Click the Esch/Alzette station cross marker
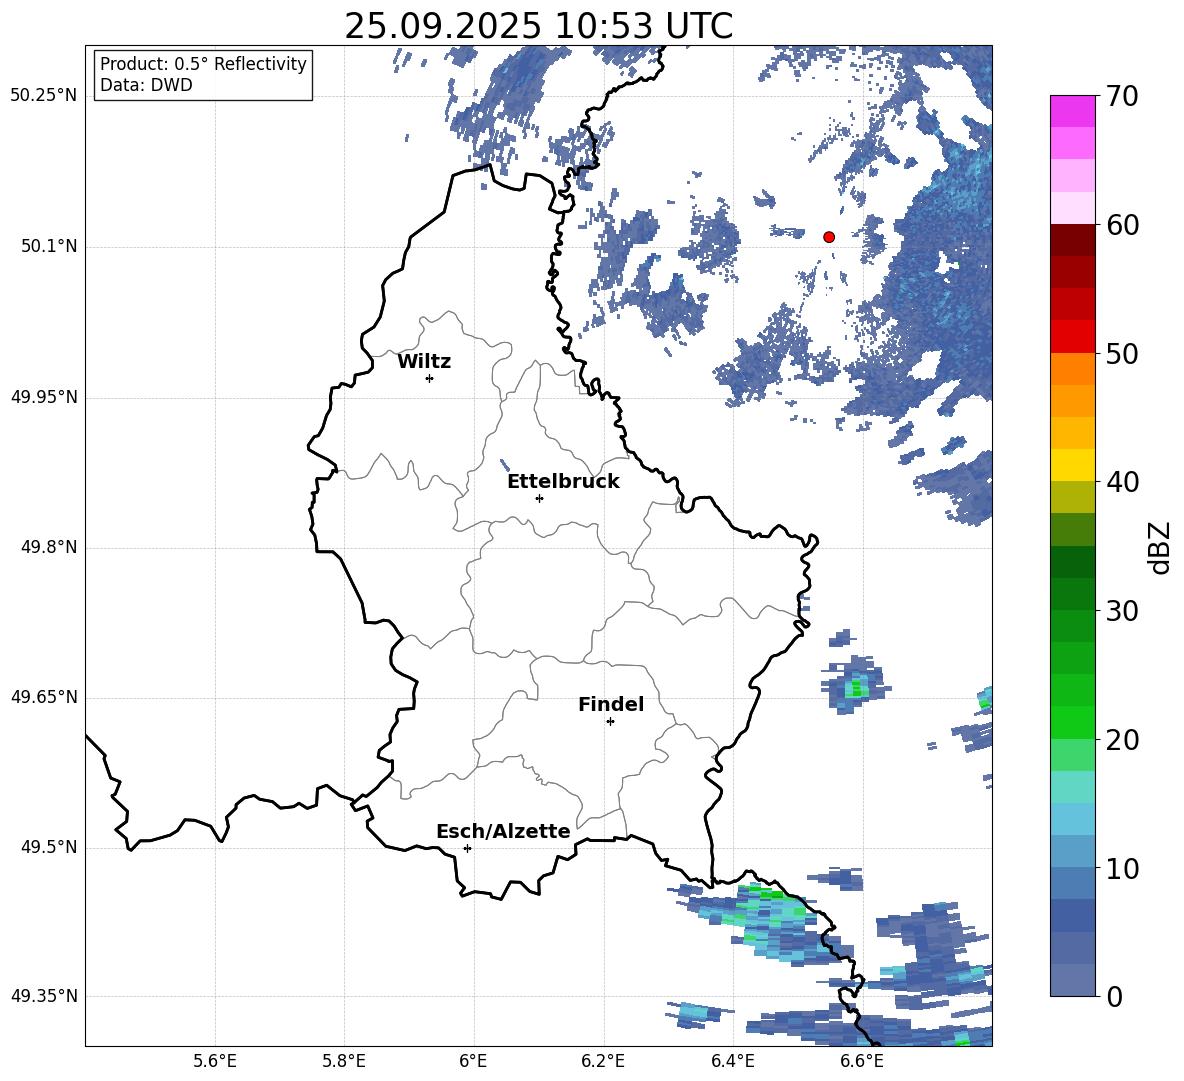1184x1081 pixels. [x=467, y=848]
